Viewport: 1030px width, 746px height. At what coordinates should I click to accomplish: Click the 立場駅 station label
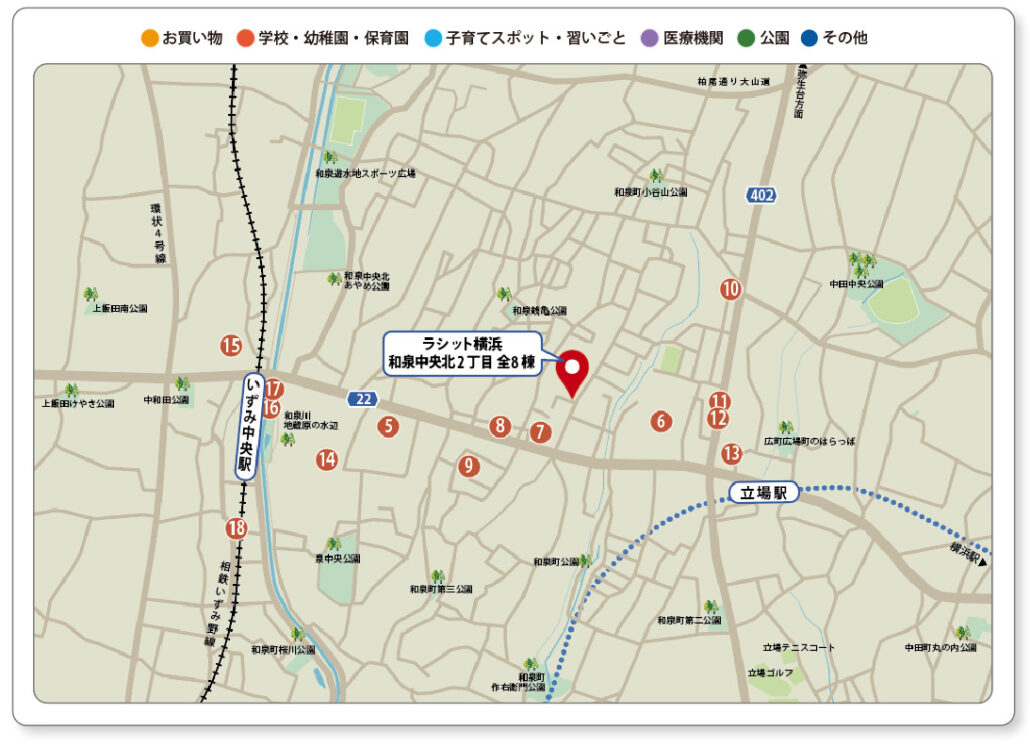(764, 493)
